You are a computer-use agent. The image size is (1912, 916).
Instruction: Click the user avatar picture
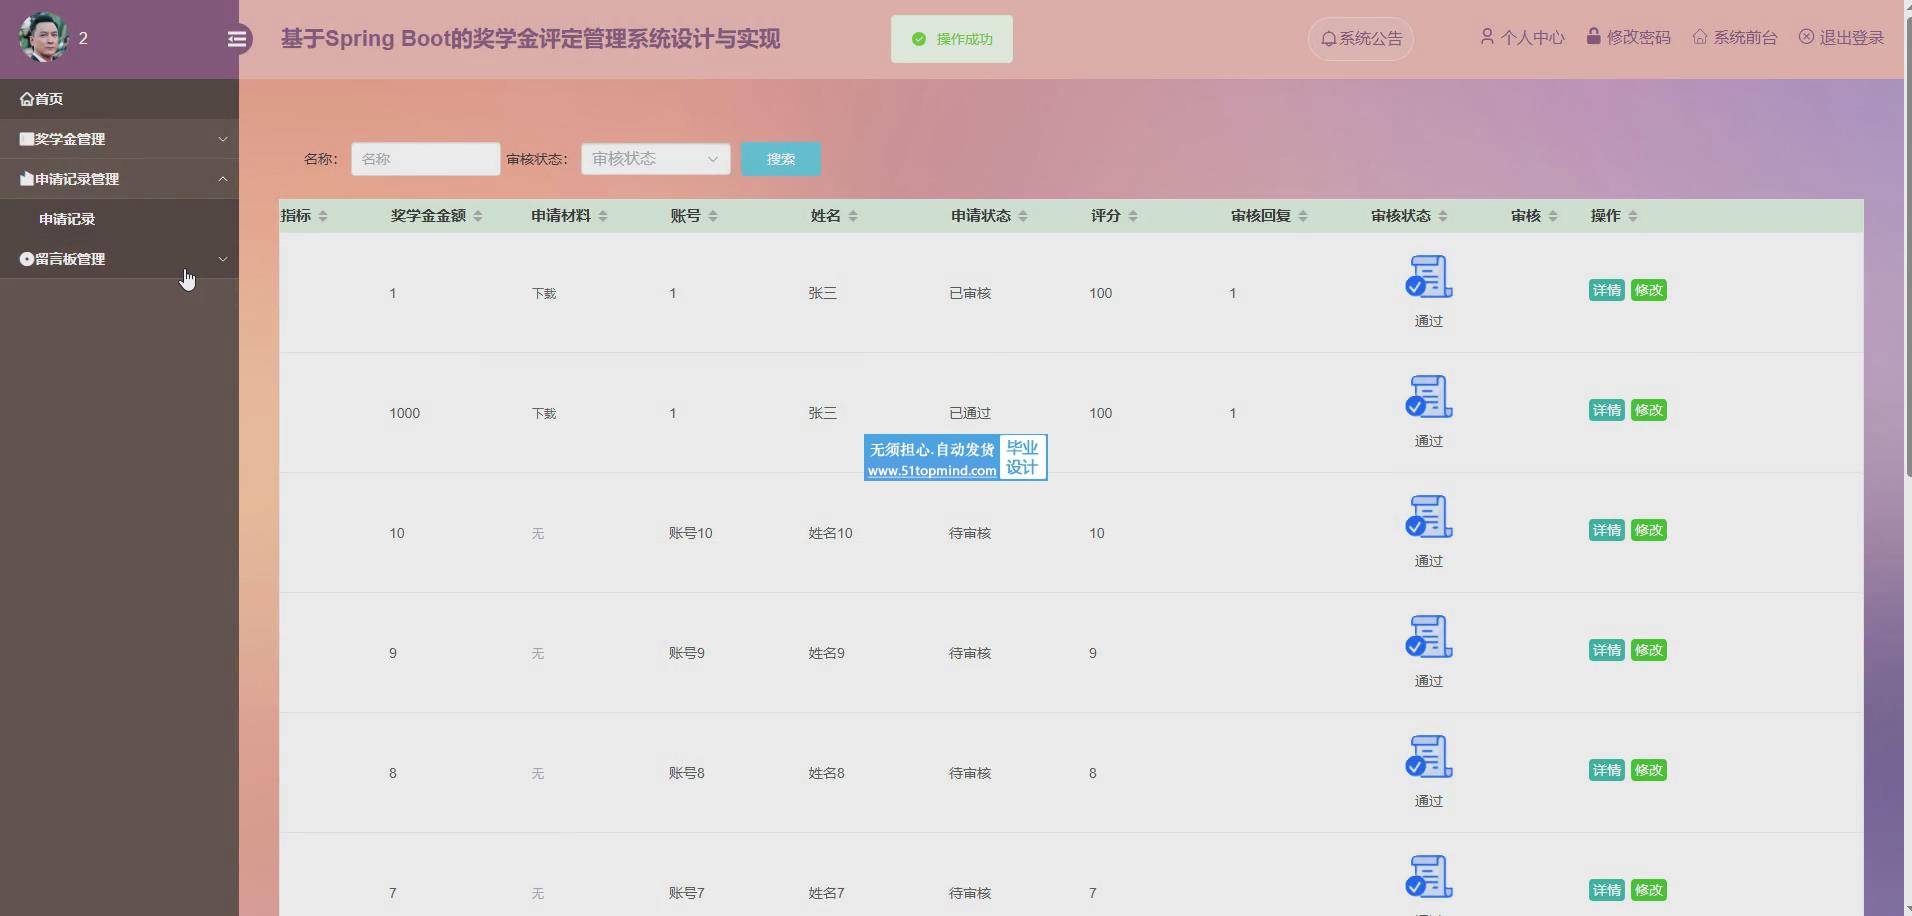(43, 38)
